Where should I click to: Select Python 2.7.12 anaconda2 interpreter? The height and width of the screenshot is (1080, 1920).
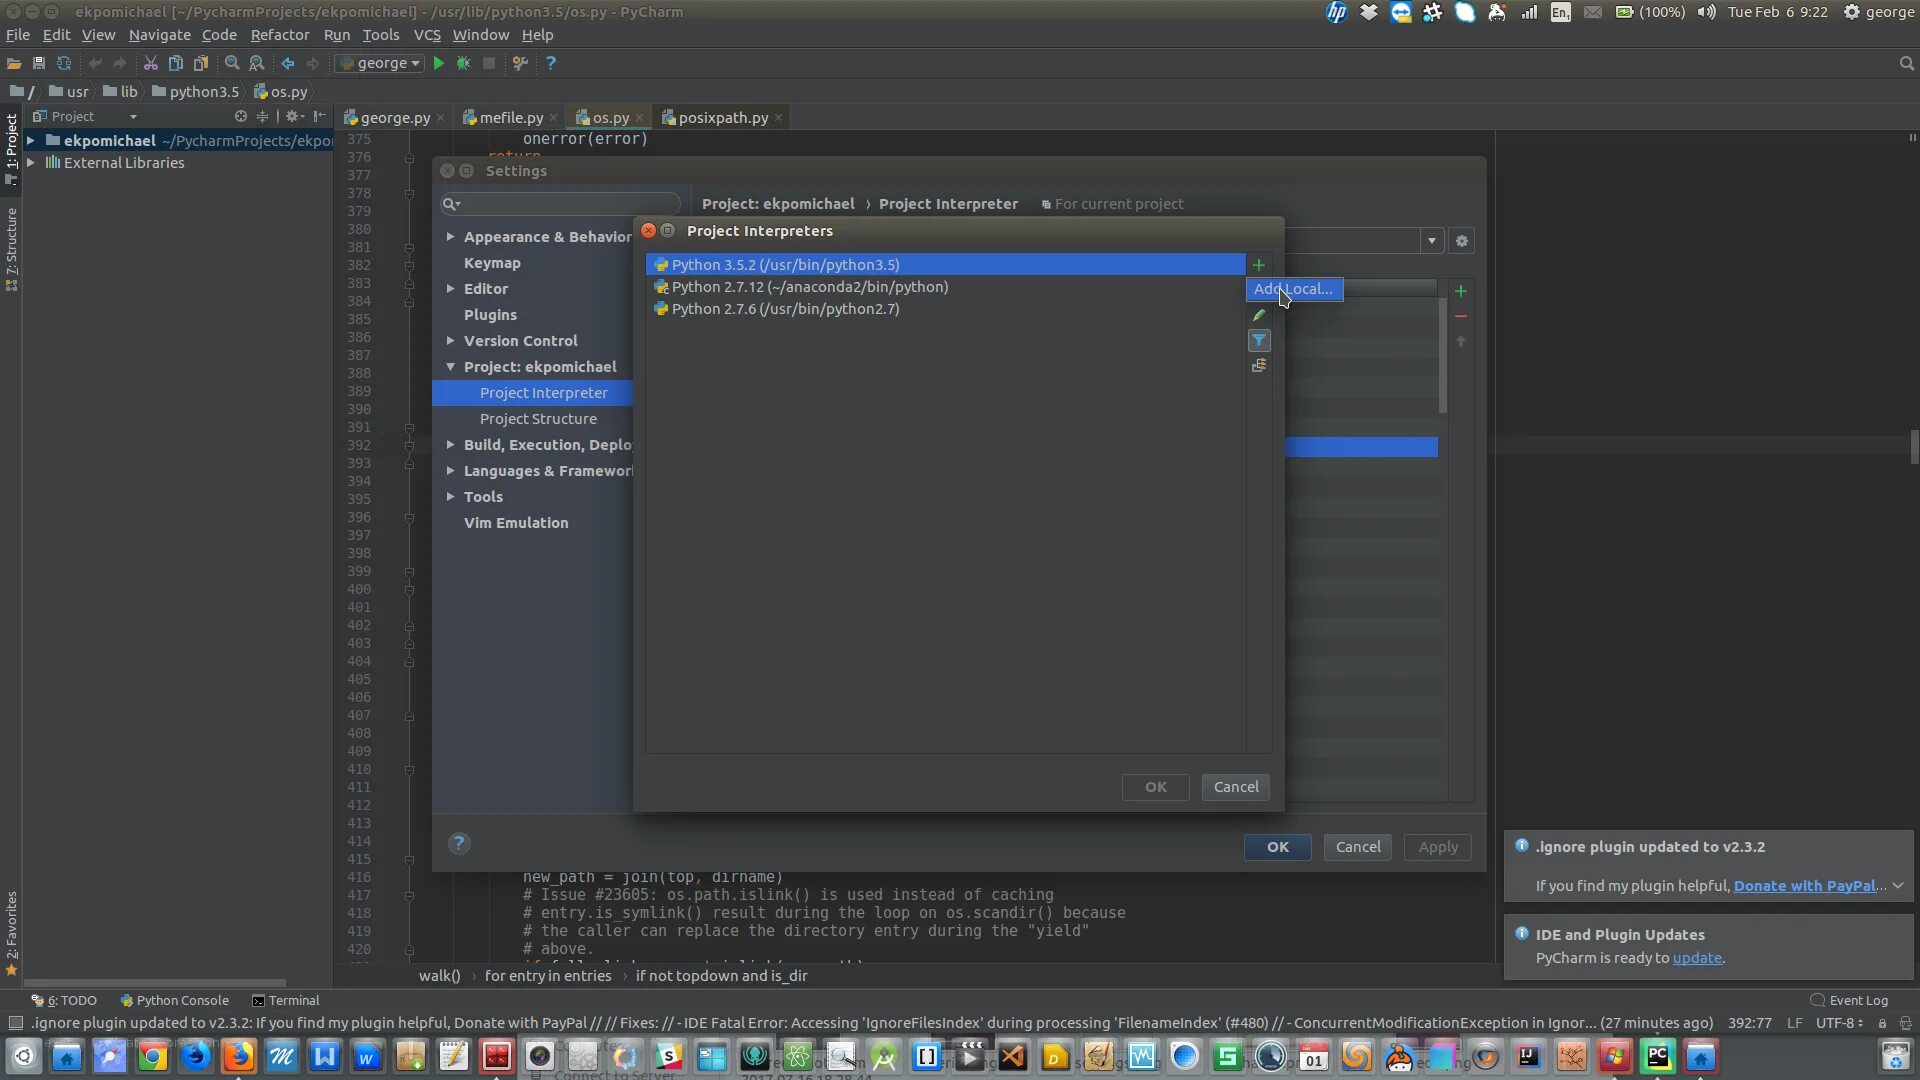(x=810, y=287)
